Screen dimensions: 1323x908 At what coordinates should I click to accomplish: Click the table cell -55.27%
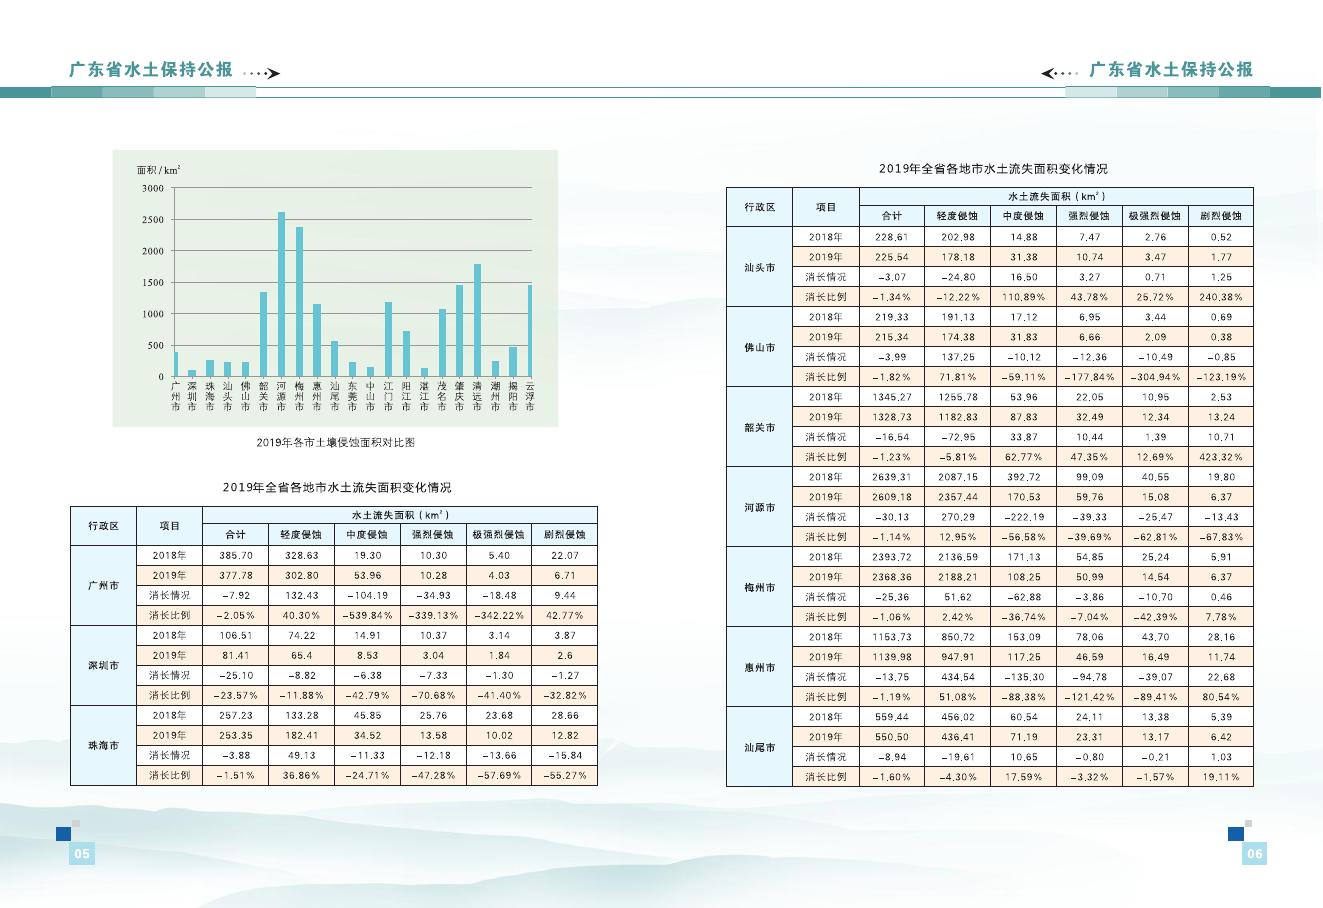coord(565,775)
